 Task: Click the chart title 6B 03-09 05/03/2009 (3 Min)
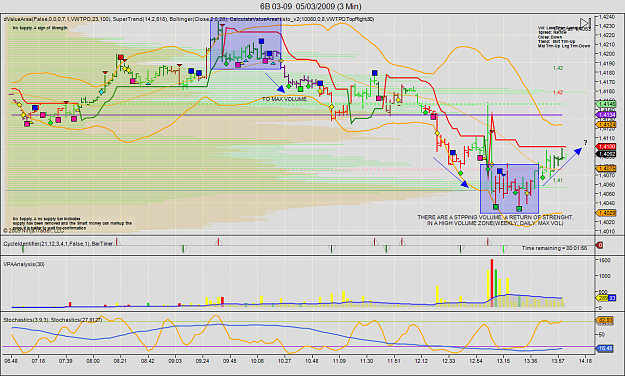[311, 6]
